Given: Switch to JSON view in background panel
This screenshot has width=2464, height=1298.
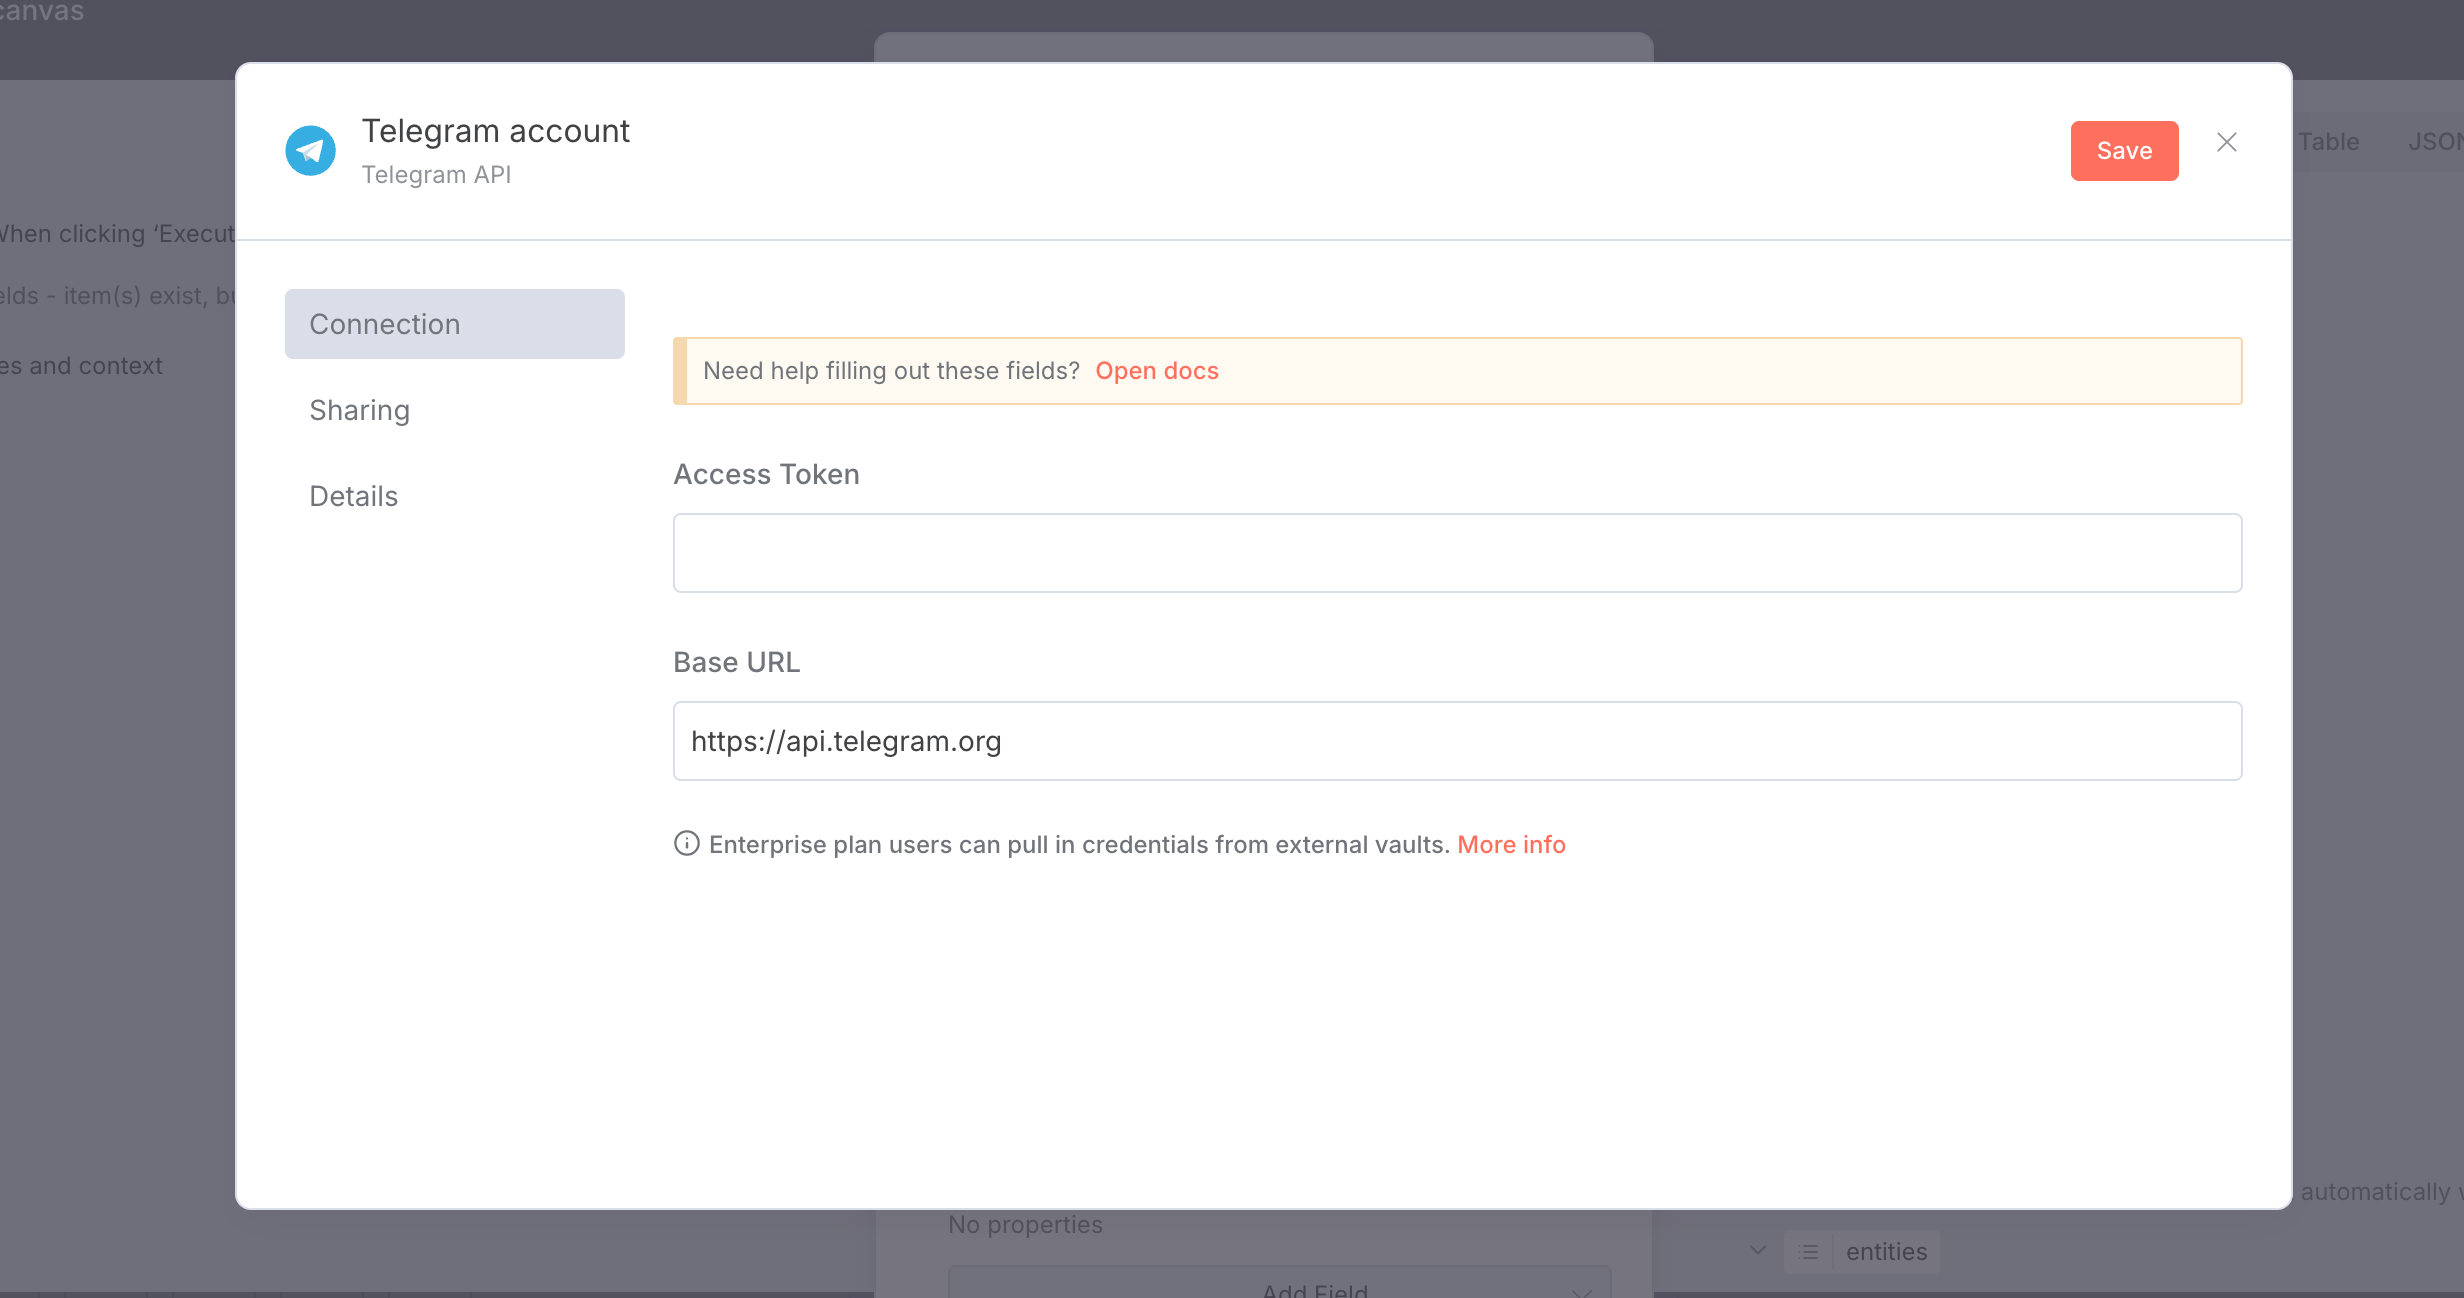Looking at the screenshot, I should (x=2434, y=142).
